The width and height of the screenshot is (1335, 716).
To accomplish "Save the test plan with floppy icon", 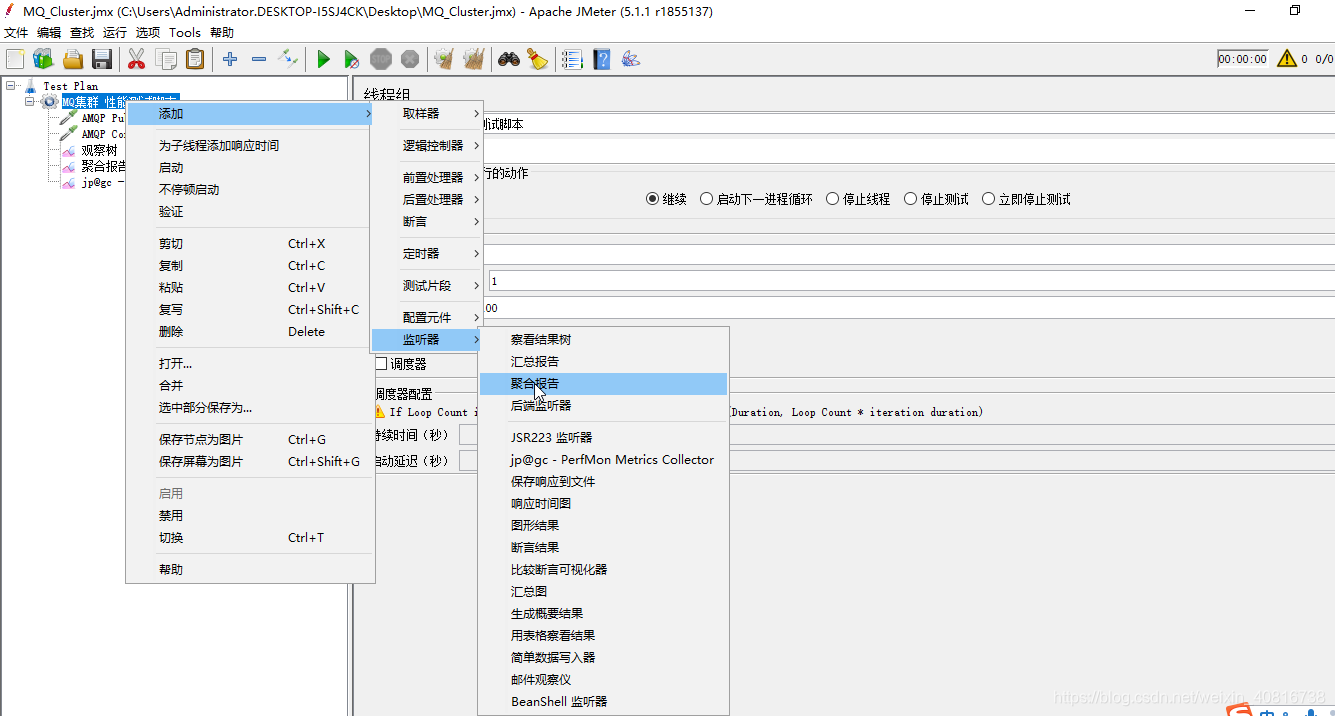I will pyautogui.click(x=102, y=59).
